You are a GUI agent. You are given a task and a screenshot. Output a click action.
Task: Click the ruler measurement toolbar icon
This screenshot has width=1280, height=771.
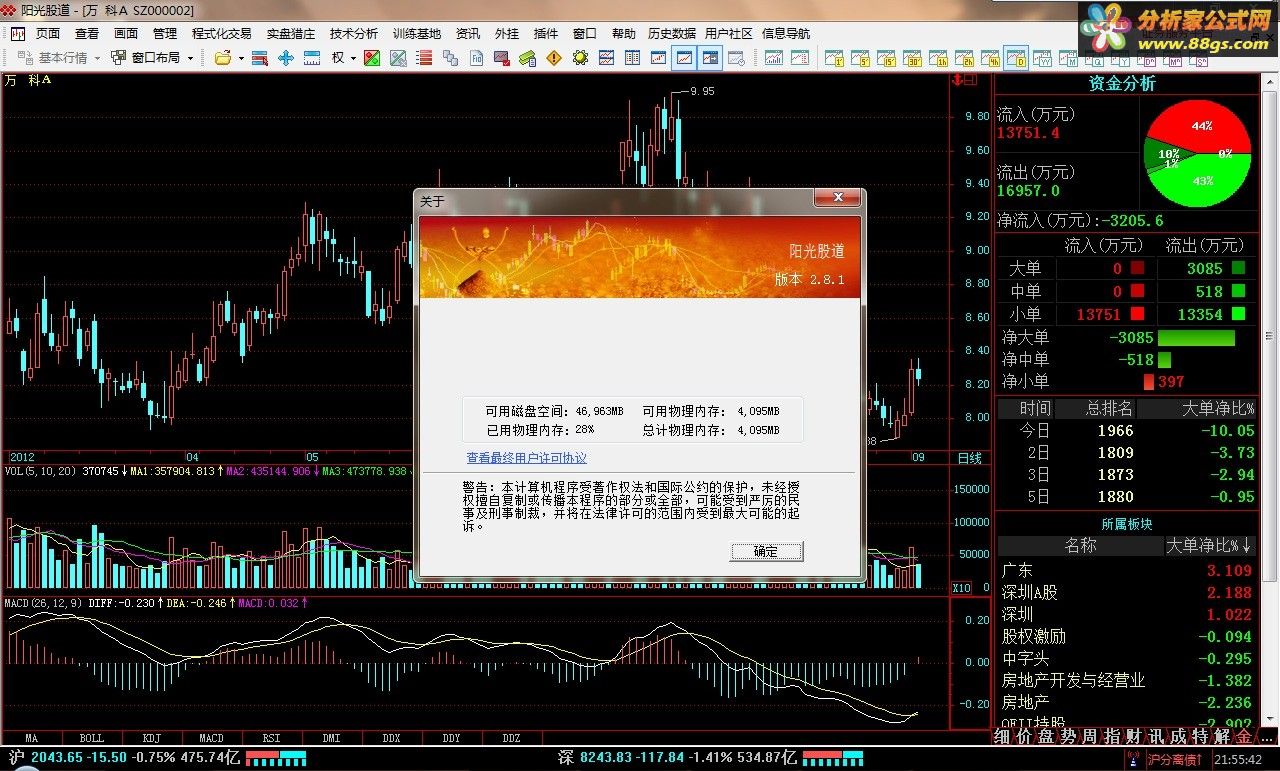click(x=312, y=58)
